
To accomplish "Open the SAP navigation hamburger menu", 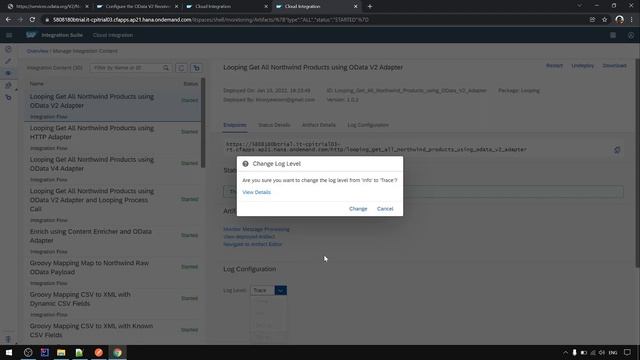I will point(9,35).
